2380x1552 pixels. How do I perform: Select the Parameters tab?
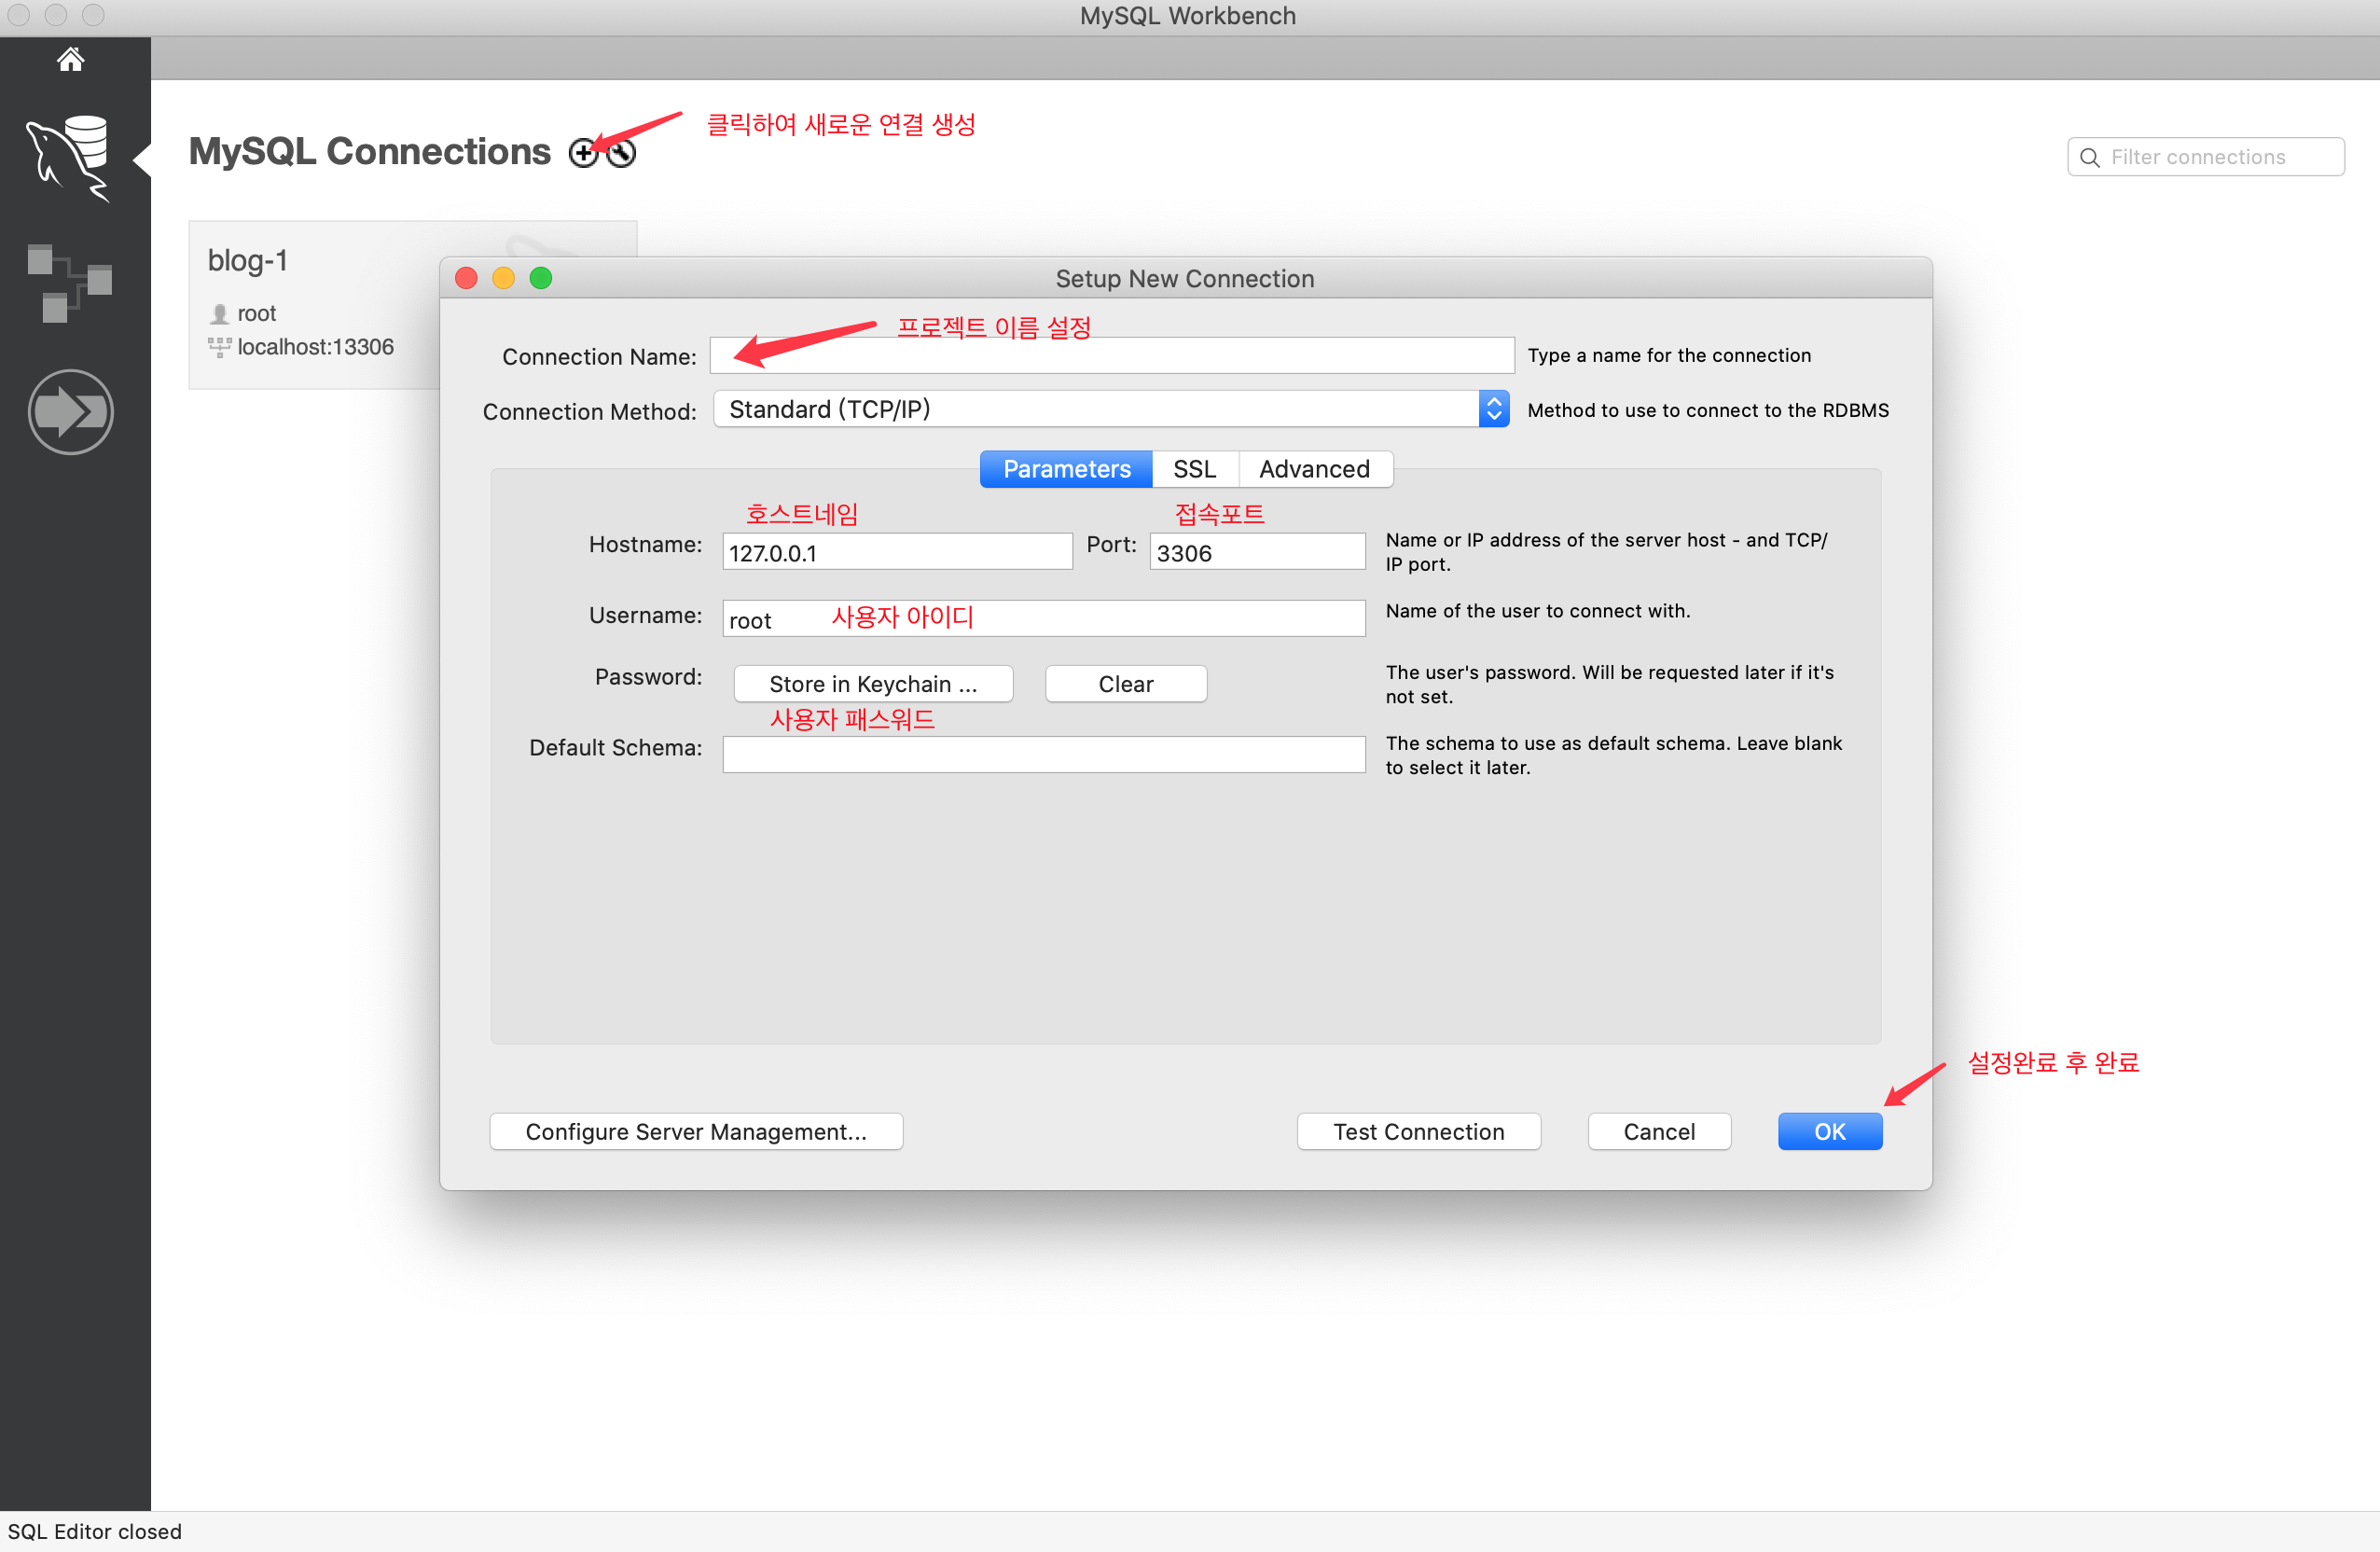click(x=1066, y=469)
